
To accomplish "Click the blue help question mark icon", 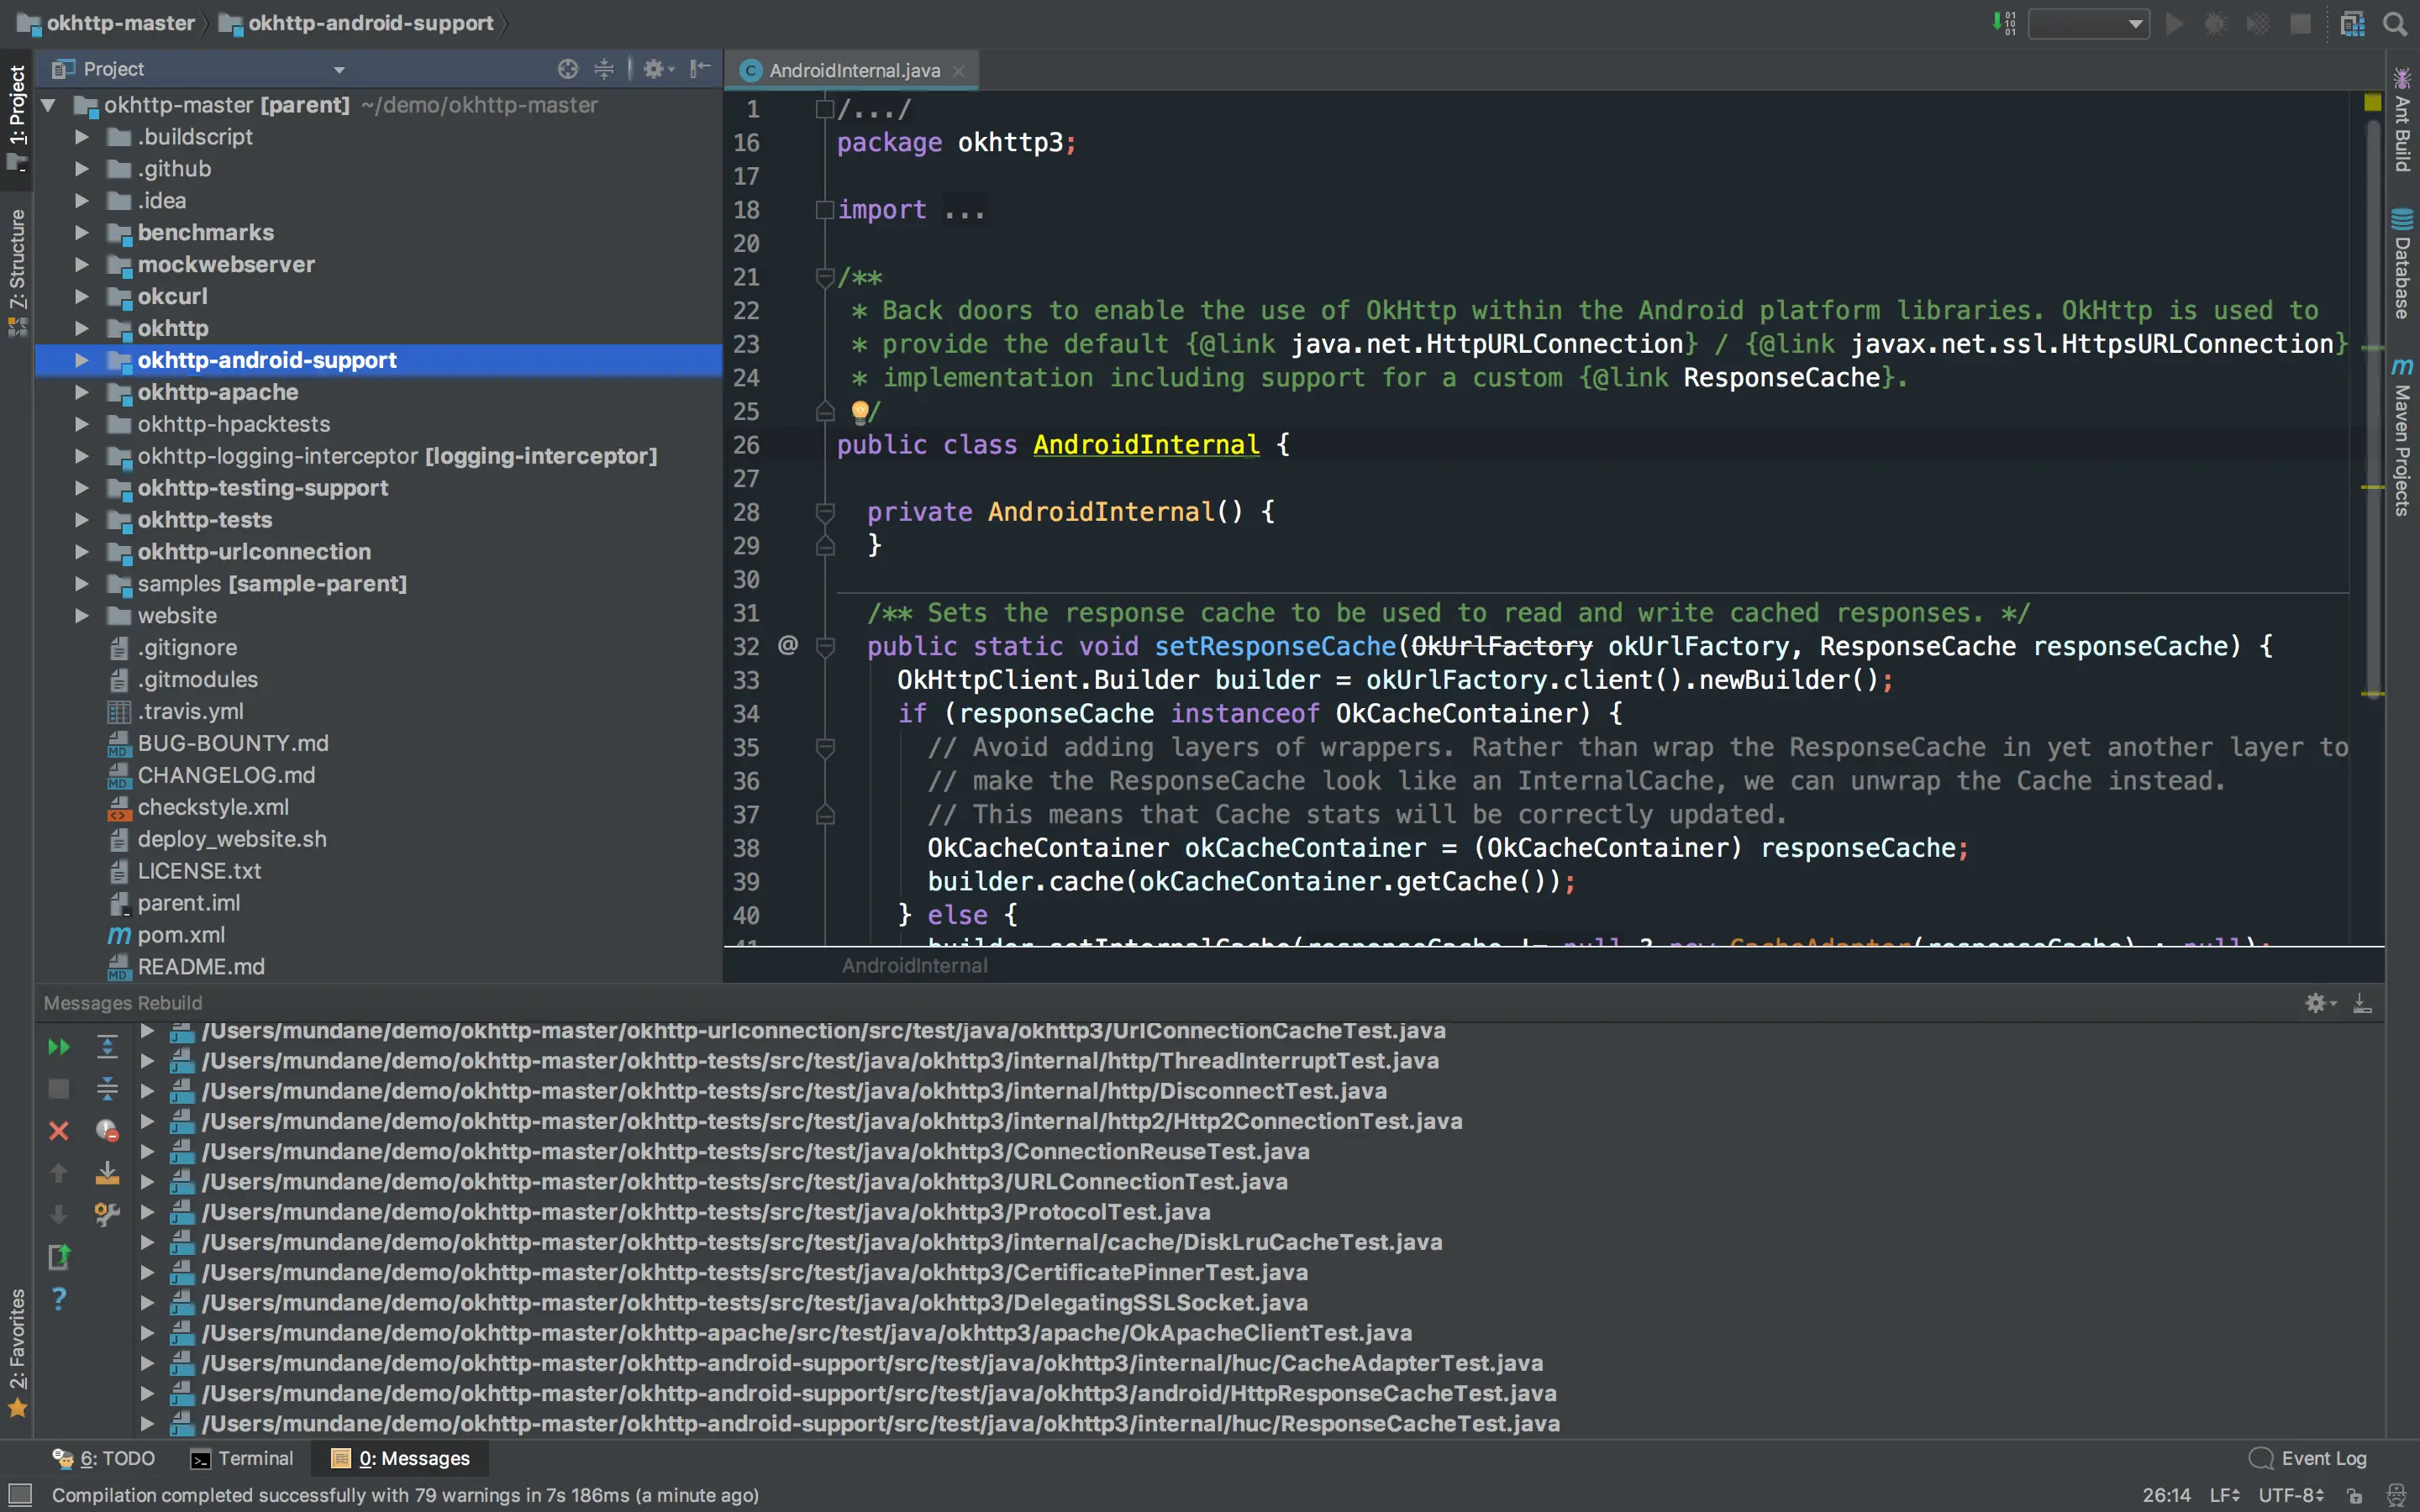I will pos(59,1298).
